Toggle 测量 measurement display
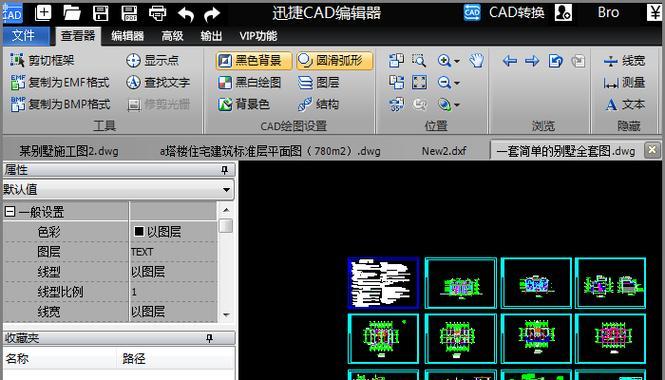Viewport: 665px width, 380px height. [x=624, y=83]
